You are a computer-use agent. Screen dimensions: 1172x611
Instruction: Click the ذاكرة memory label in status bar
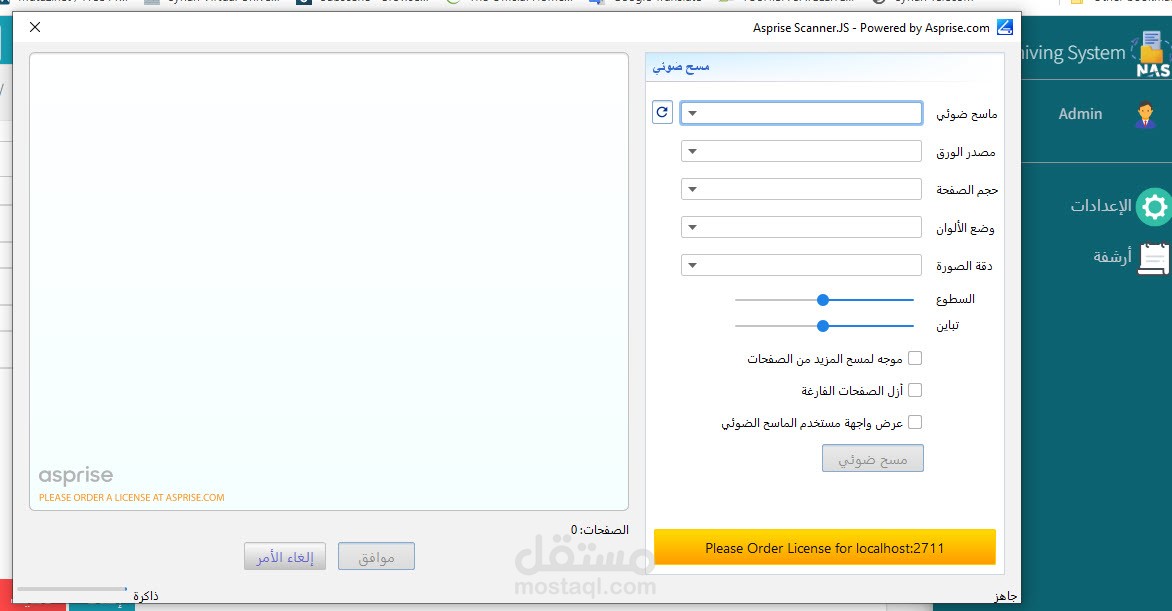pos(146,596)
